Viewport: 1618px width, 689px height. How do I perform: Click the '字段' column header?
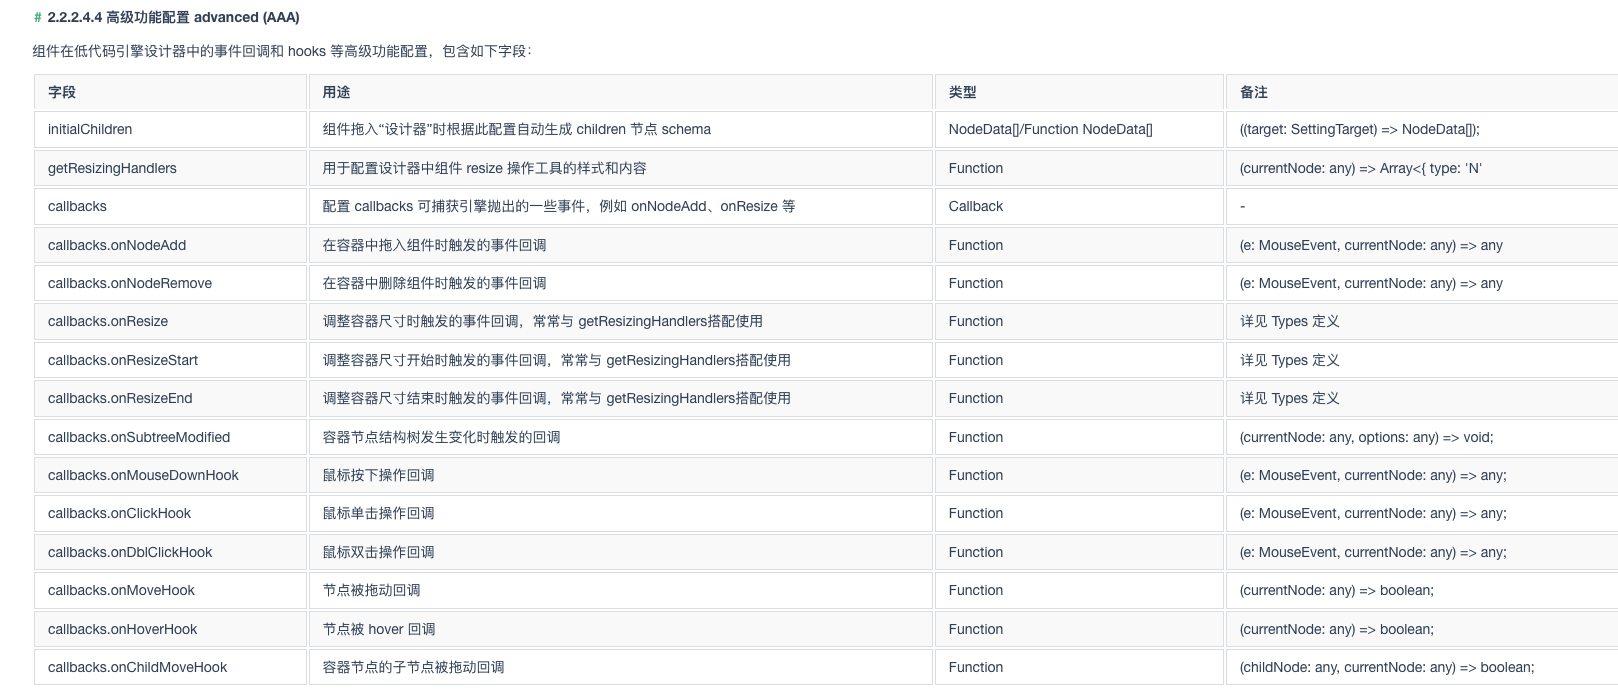coord(170,92)
